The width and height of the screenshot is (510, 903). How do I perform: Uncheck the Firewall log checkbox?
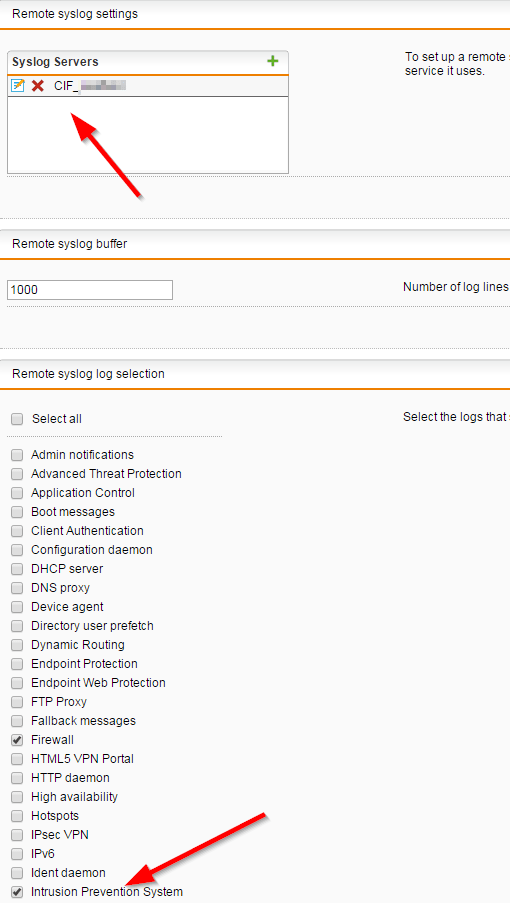pos(17,740)
